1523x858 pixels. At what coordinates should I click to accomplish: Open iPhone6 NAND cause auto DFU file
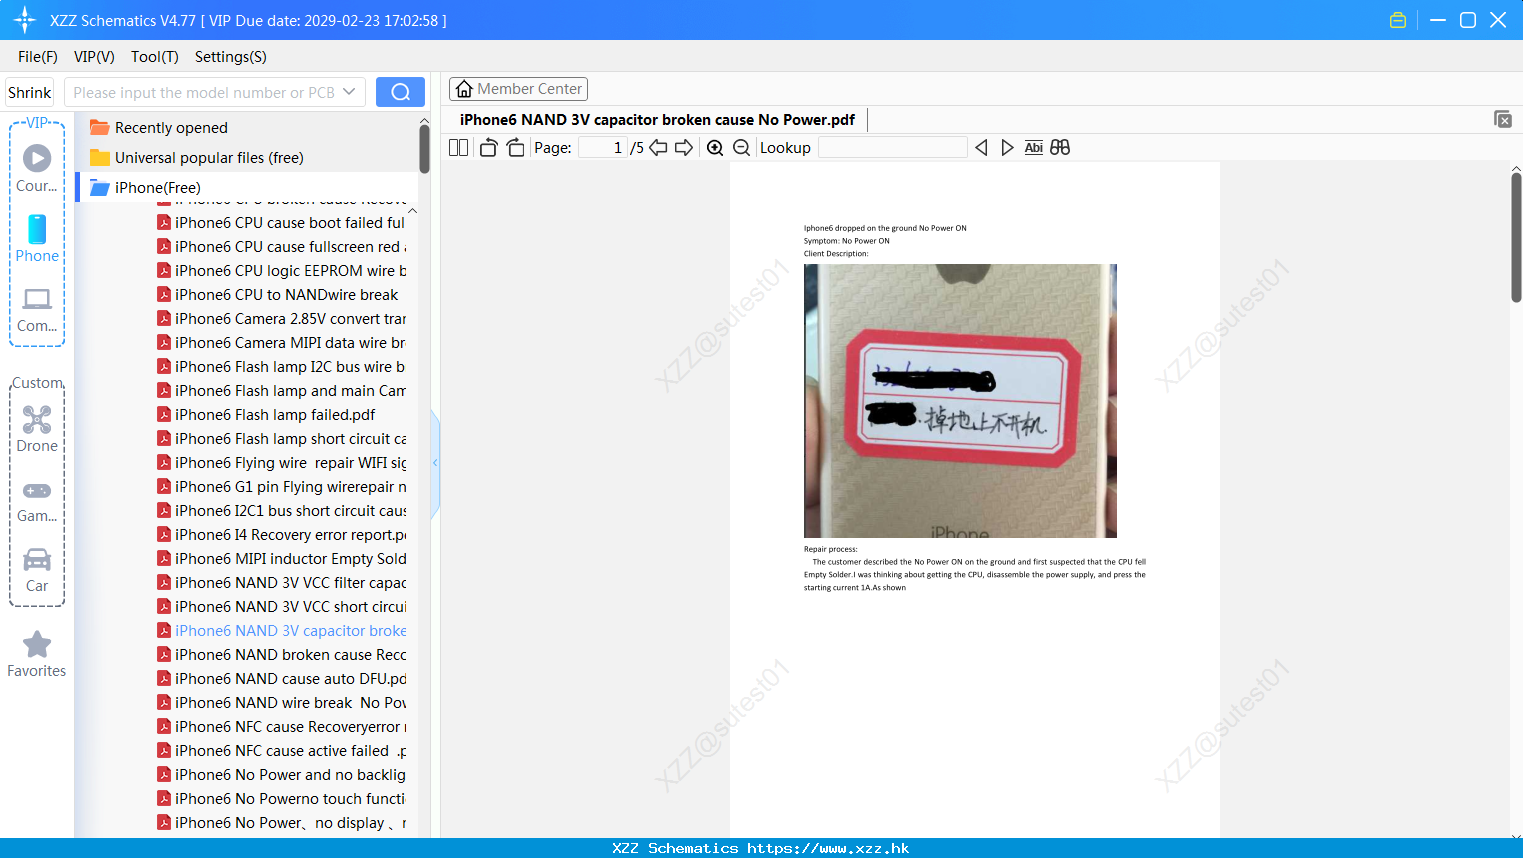click(x=290, y=679)
